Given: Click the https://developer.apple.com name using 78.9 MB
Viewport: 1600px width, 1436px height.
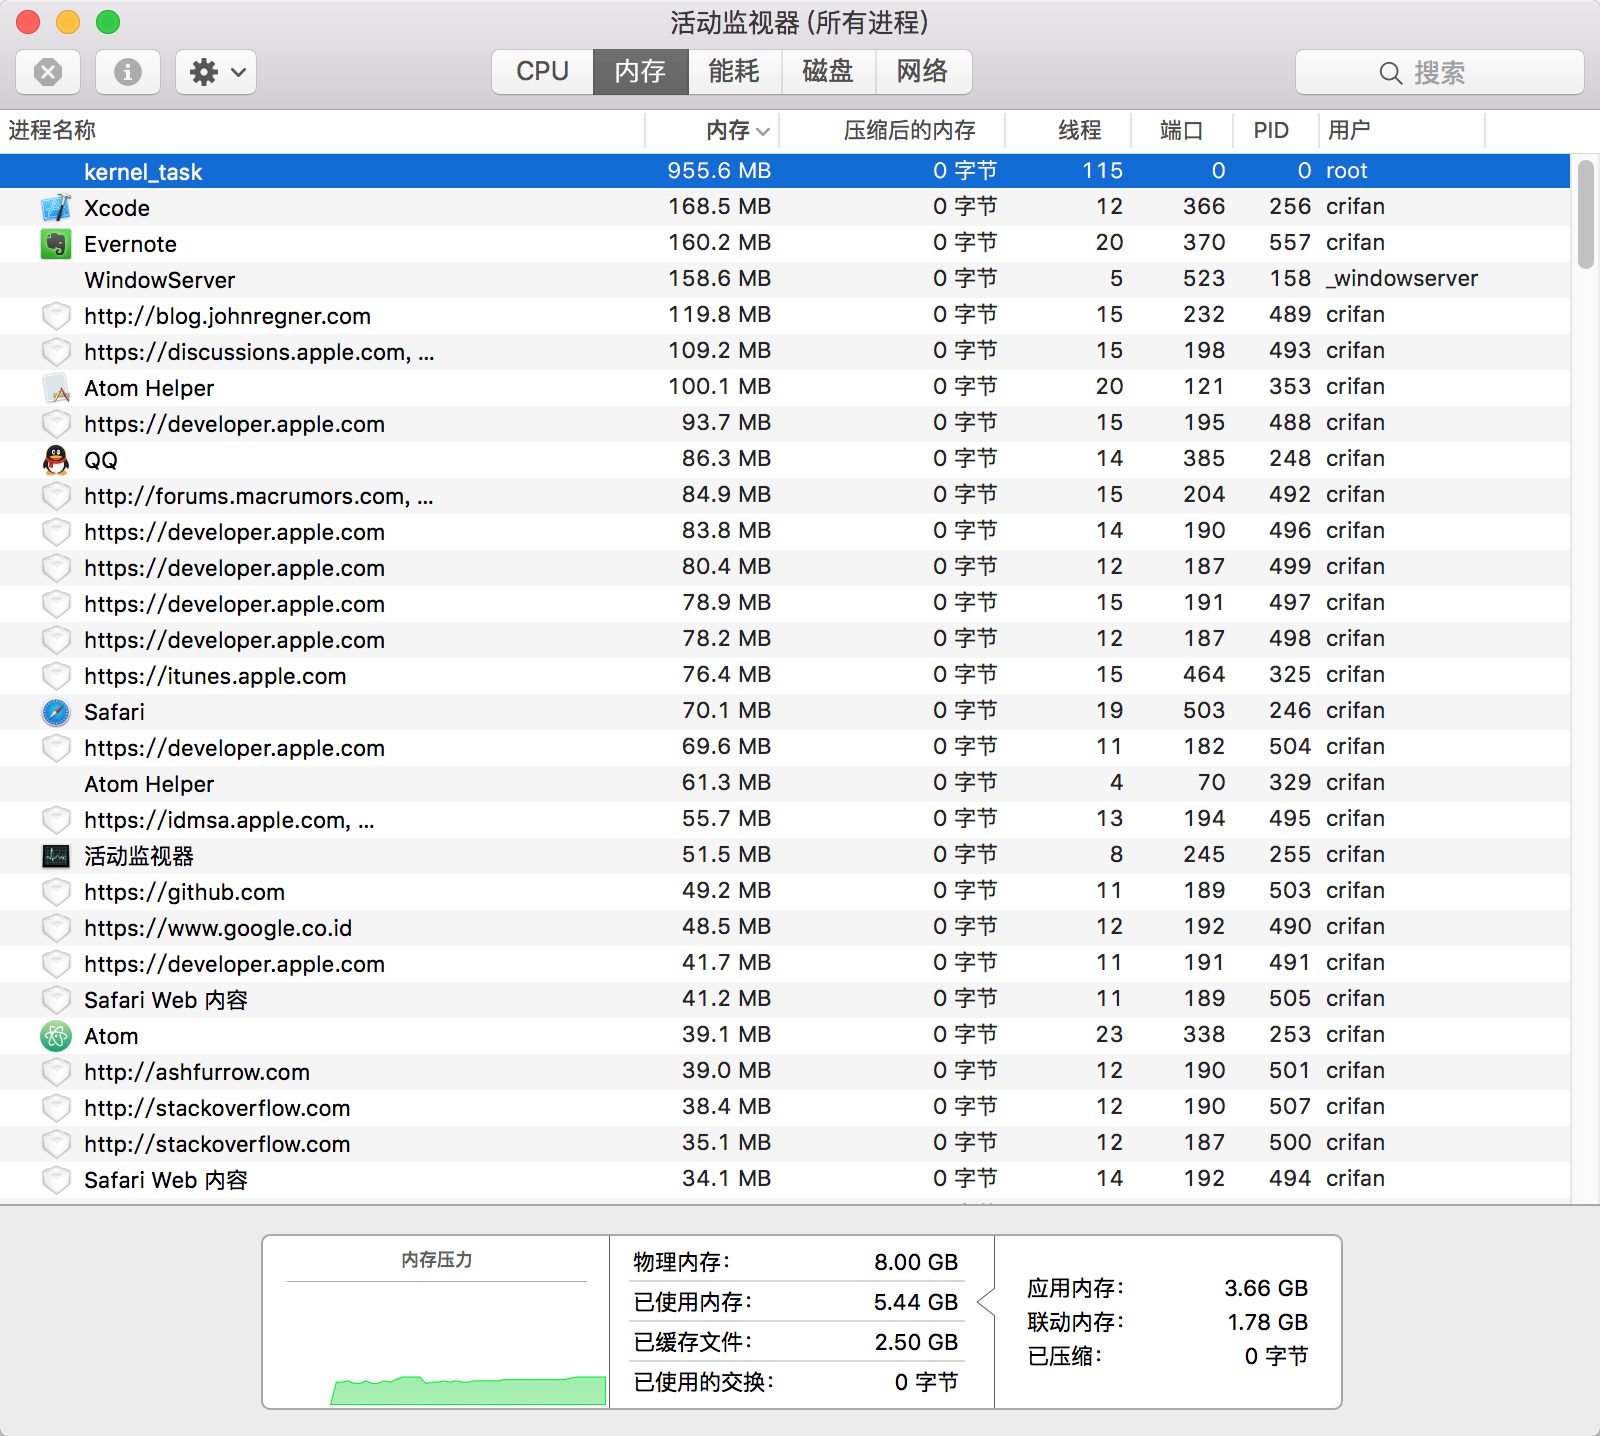Looking at the screenshot, I should 234,604.
